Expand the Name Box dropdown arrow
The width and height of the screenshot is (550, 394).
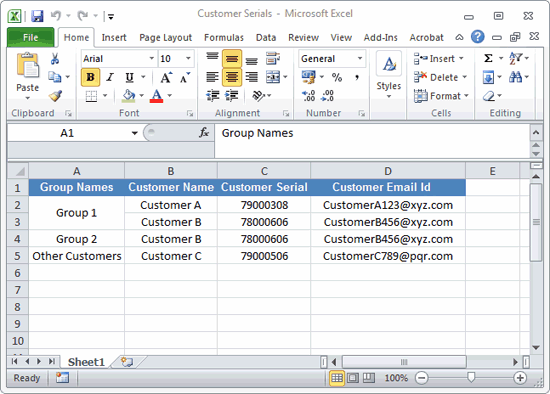[134, 133]
